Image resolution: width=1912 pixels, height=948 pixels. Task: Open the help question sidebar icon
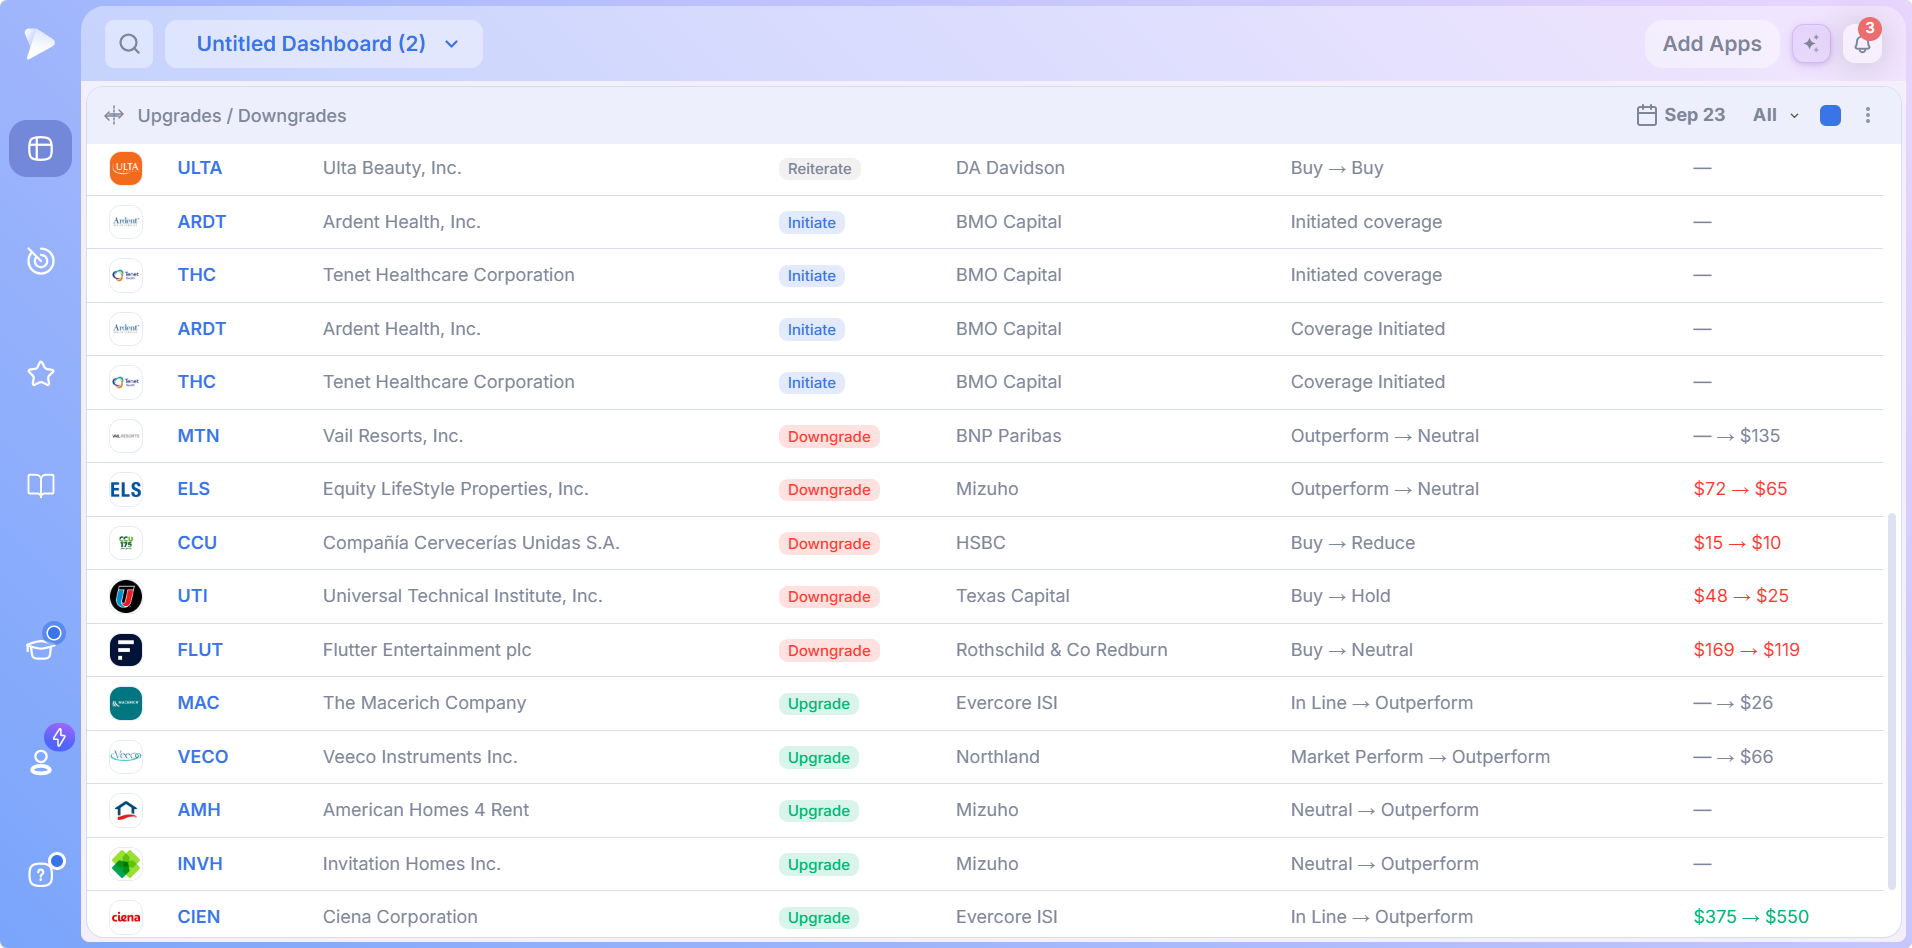(40, 874)
